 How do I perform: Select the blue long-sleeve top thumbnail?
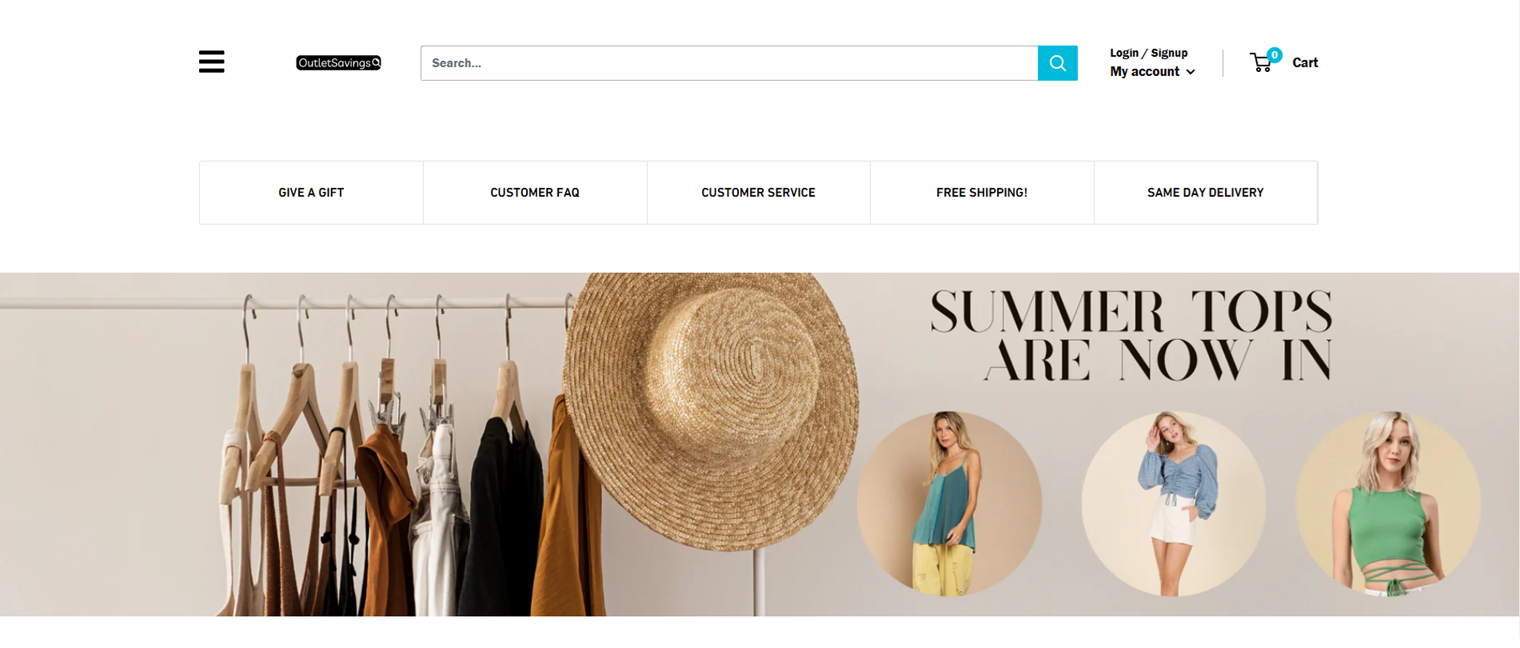tap(1173, 503)
